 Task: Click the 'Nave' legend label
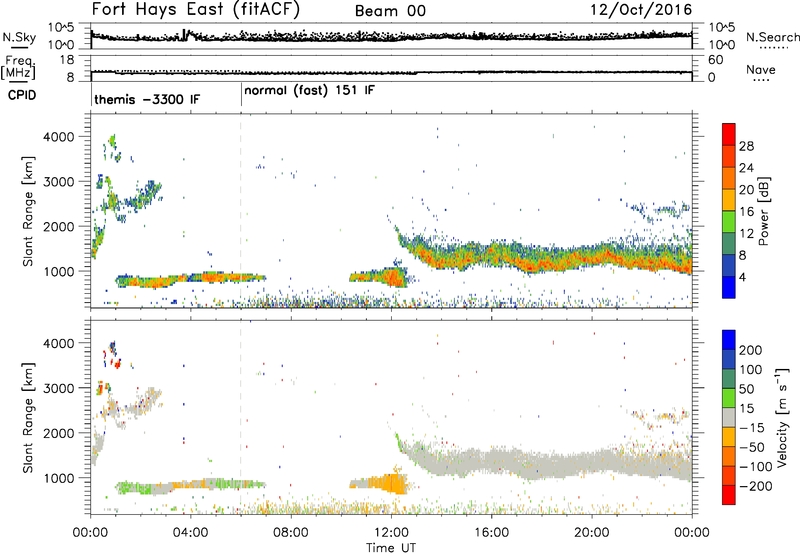point(761,69)
